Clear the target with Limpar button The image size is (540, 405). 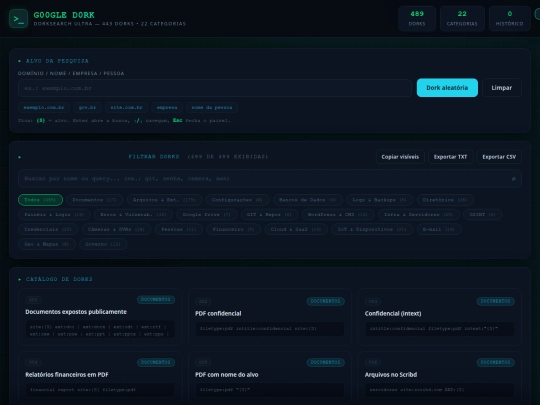click(501, 88)
